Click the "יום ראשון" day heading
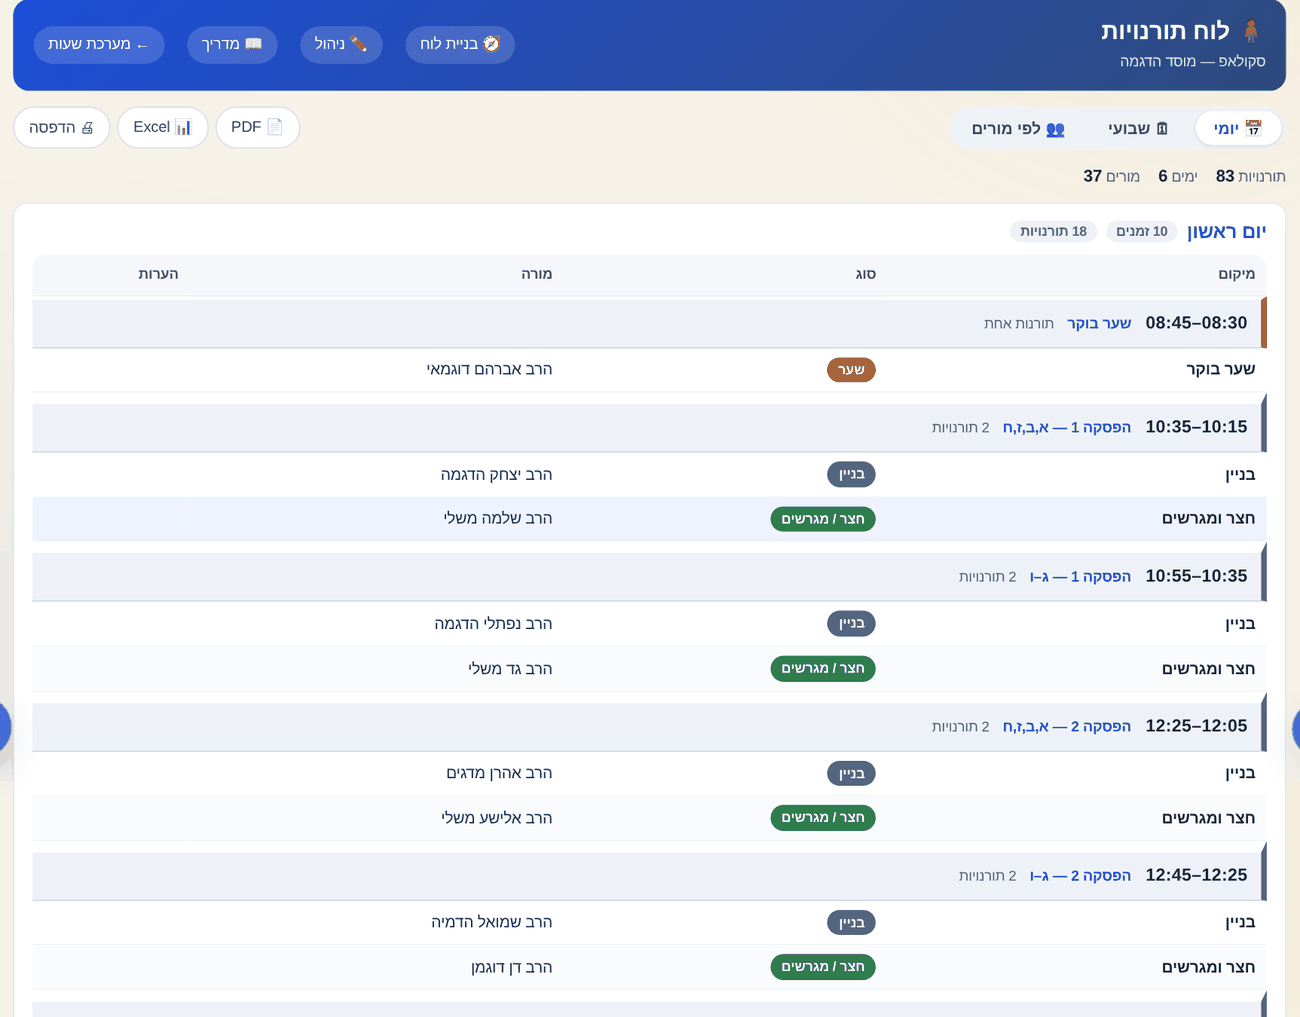 pyautogui.click(x=1226, y=232)
